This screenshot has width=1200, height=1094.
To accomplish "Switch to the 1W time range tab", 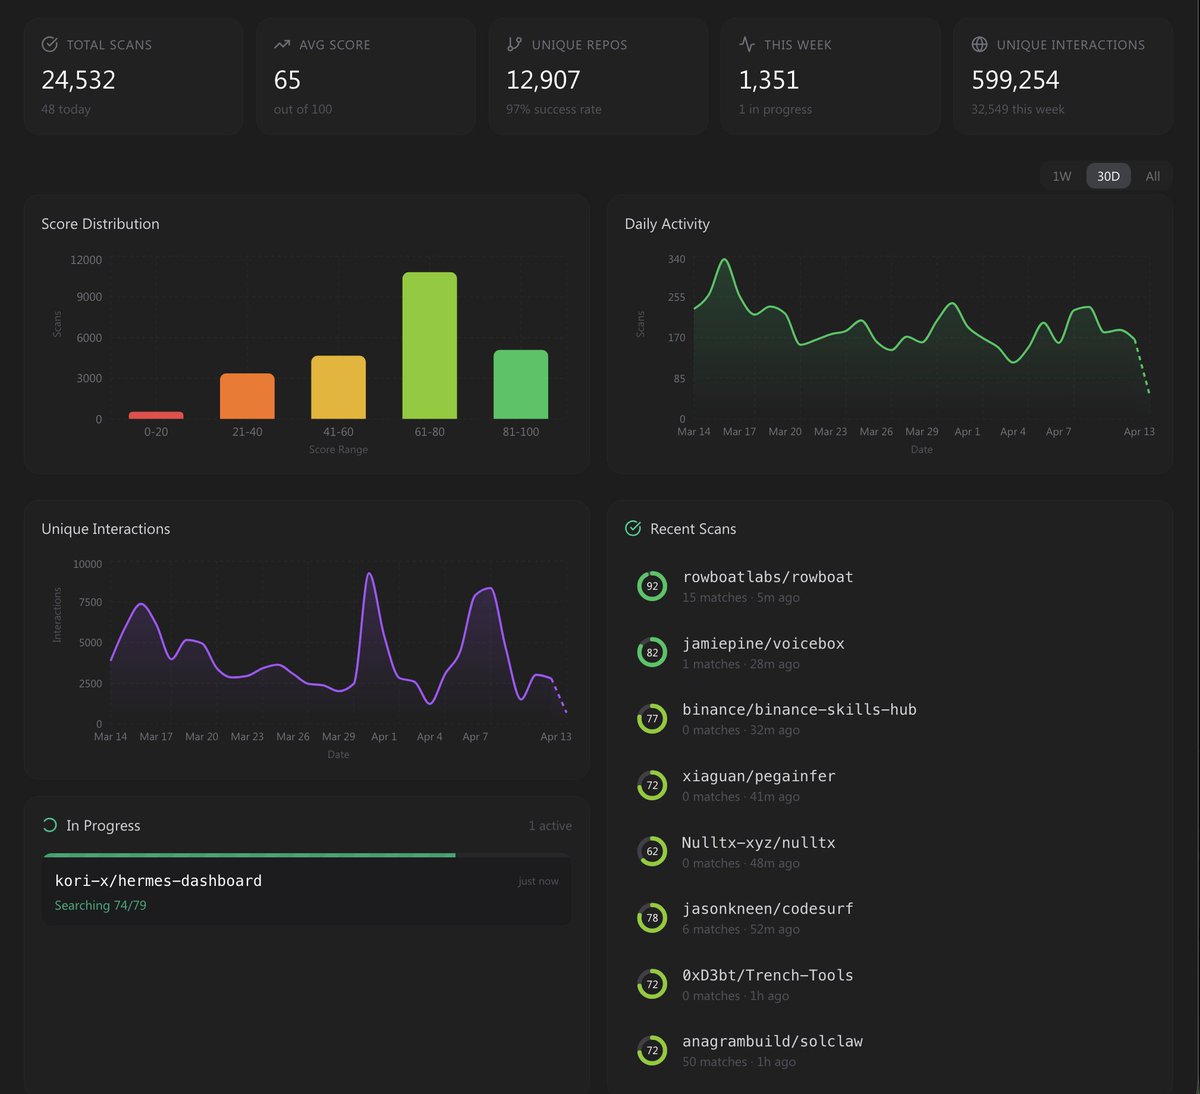I will pos(1062,175).
